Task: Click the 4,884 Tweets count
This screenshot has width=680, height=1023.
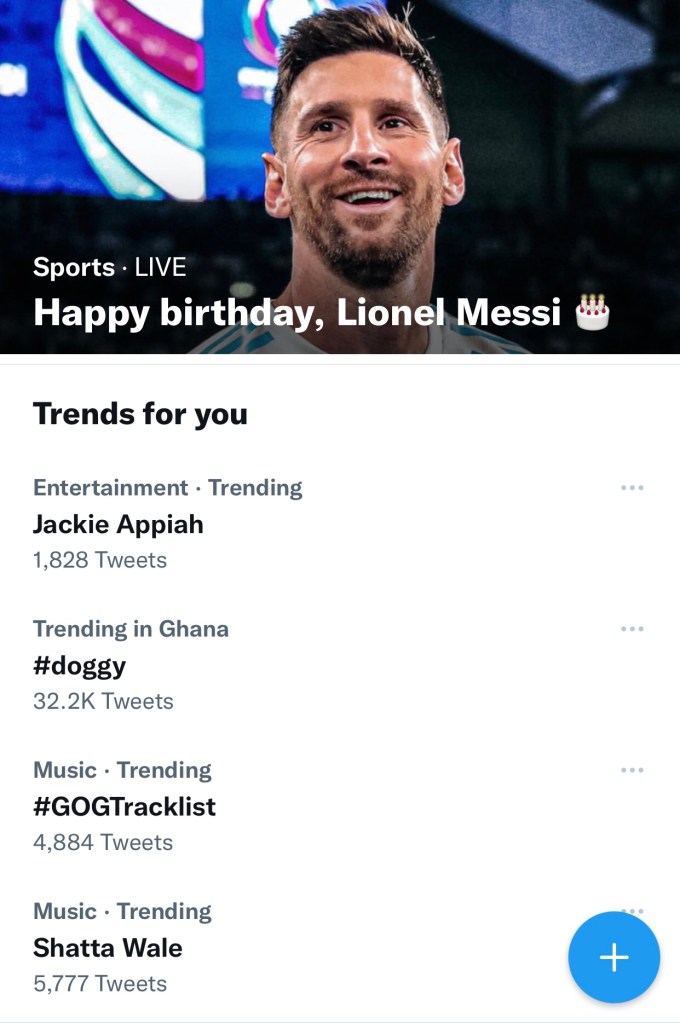Action: click(103, 842)
